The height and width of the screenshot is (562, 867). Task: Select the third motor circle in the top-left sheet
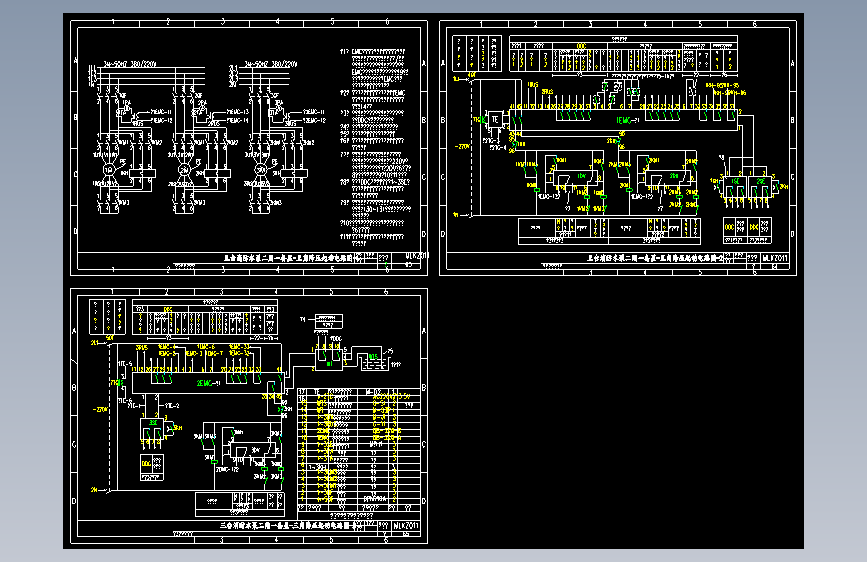coord(260,170)
